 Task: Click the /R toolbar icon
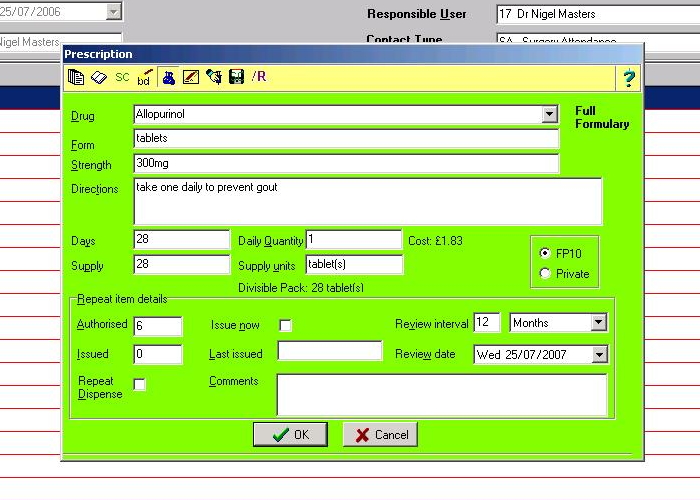(259, 77)
